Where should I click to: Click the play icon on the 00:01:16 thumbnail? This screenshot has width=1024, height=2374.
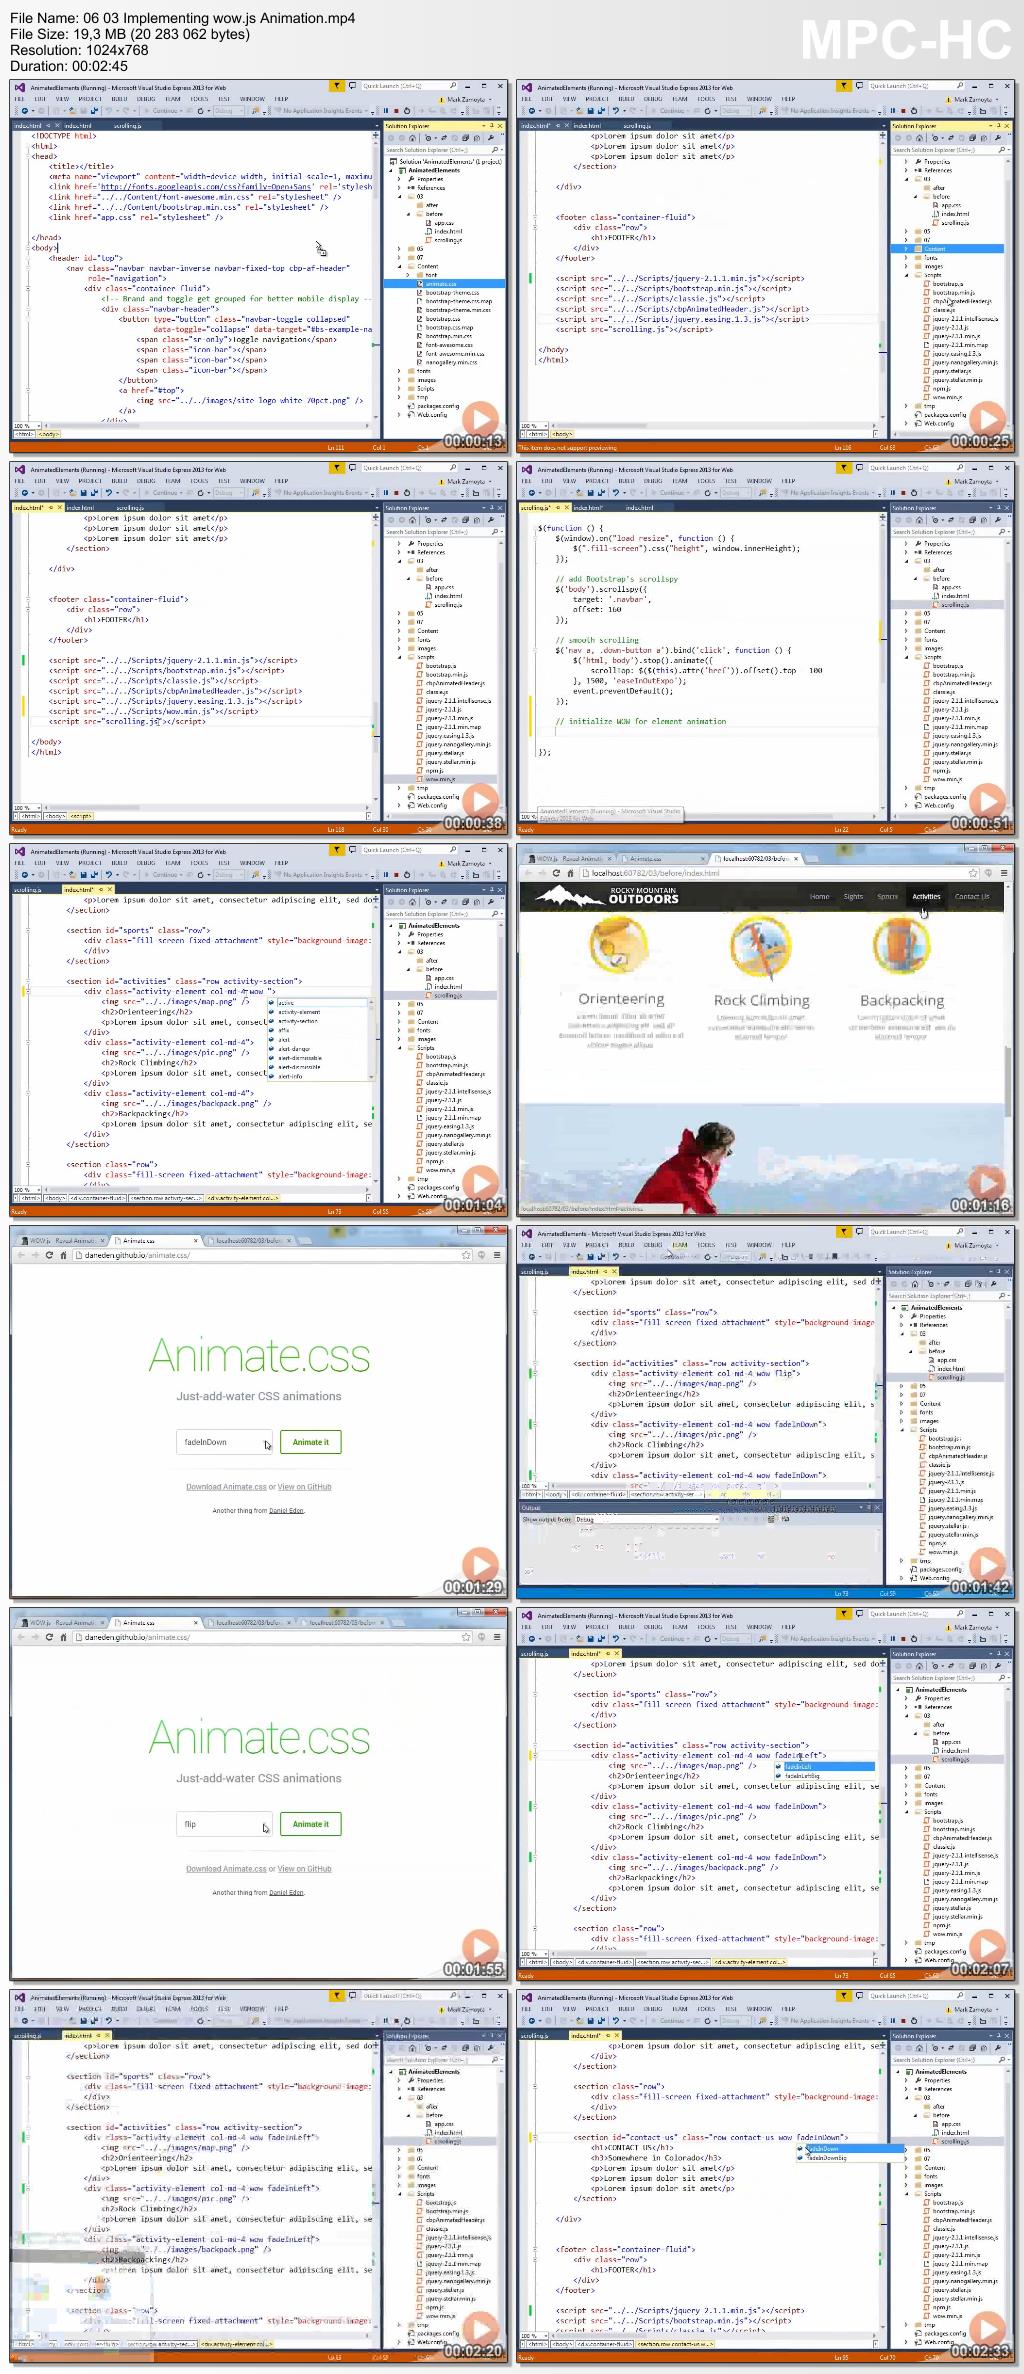pos(988,1183)
